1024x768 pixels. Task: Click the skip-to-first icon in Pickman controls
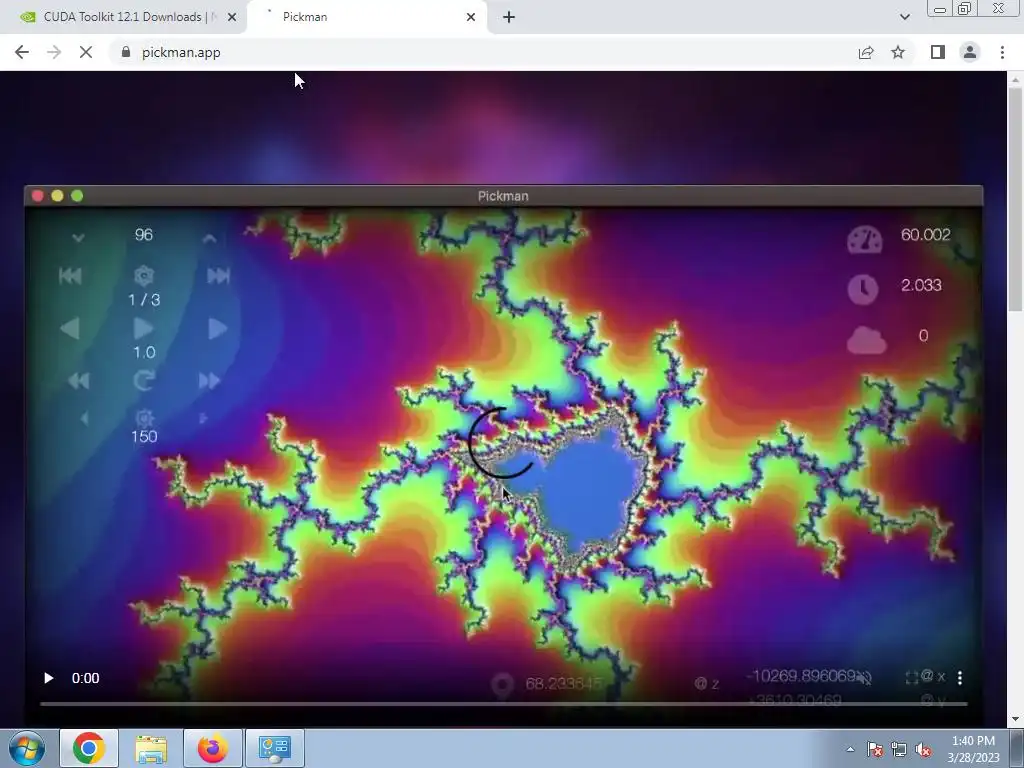point(70,276)
